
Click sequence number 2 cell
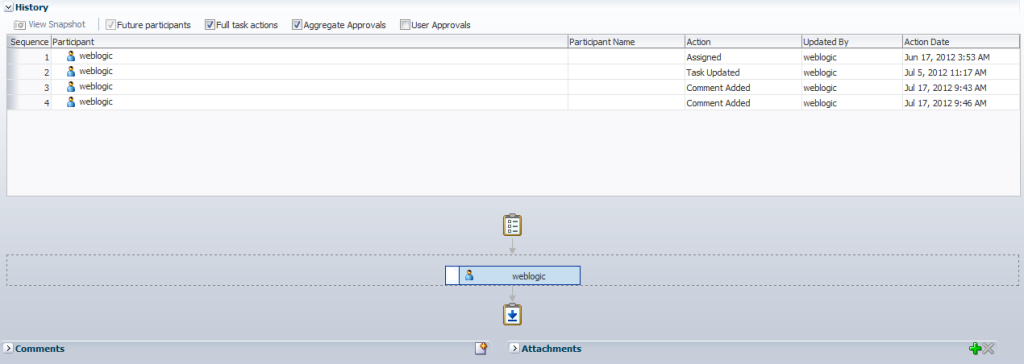tap(30, 72)
